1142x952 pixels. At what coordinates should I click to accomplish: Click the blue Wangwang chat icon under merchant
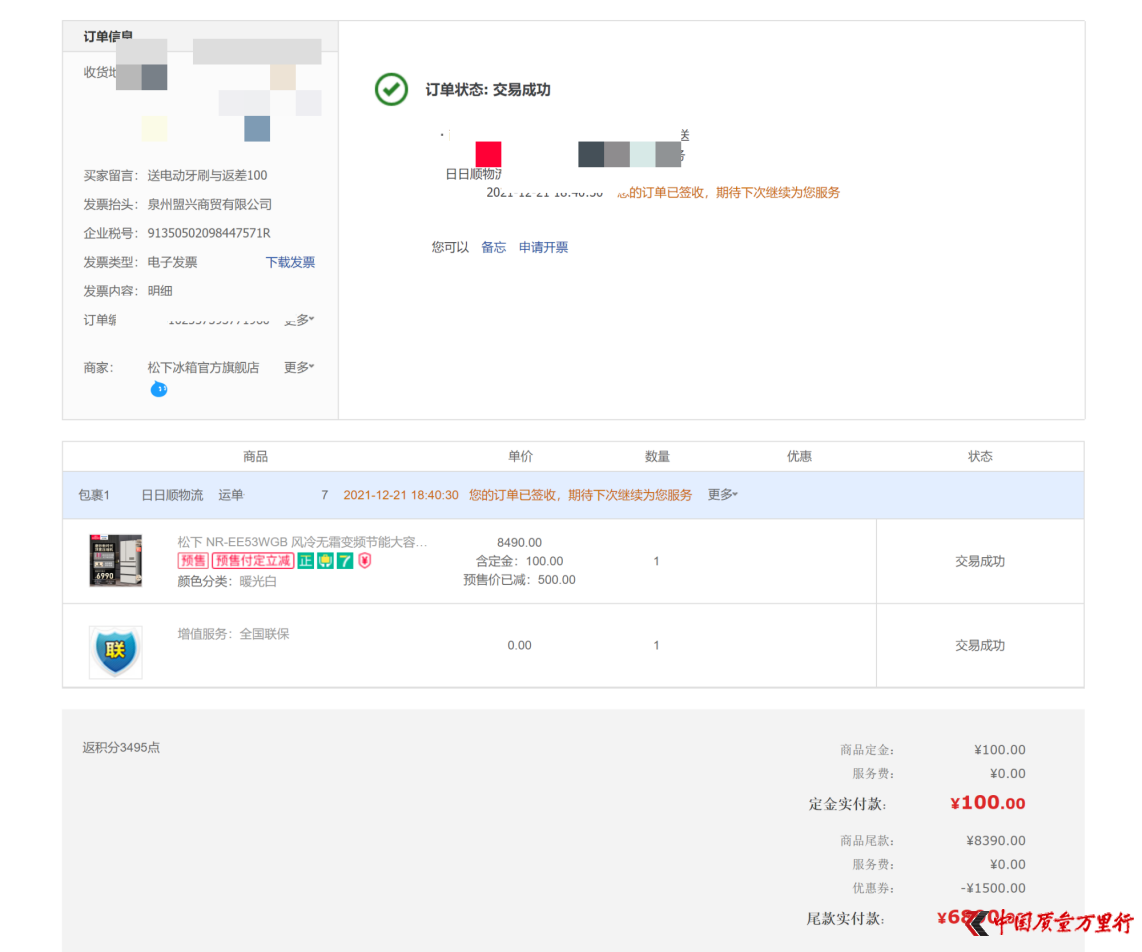(x=159, y=390)
